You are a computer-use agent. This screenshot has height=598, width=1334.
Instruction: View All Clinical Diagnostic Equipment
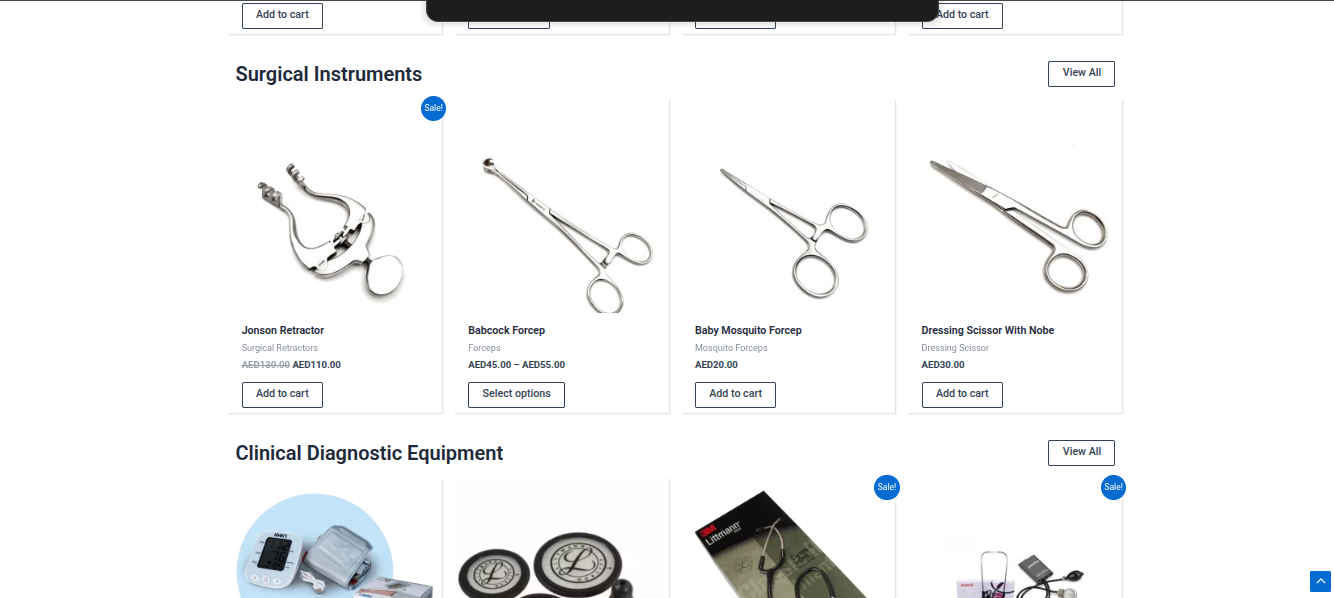pos(1081,453)
